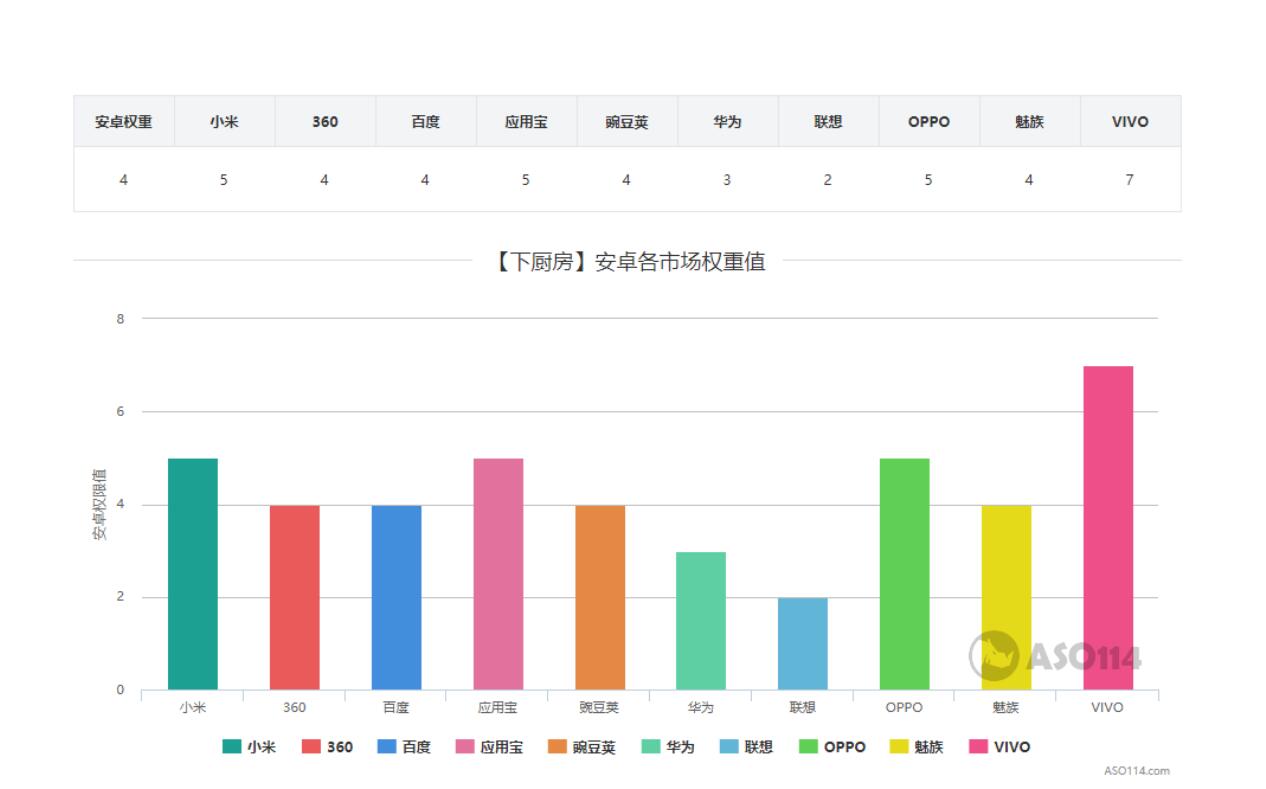Click the VIVO table header cell
The image size is (1266, 789).
pyautogui.click(x=1130, y=122)
